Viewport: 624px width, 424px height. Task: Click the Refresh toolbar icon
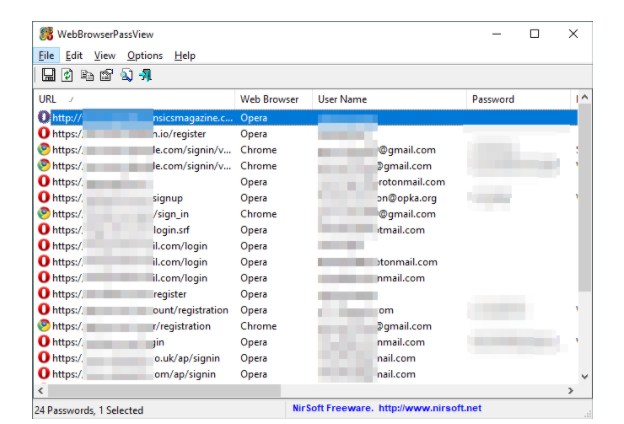[x=67, y=75]
